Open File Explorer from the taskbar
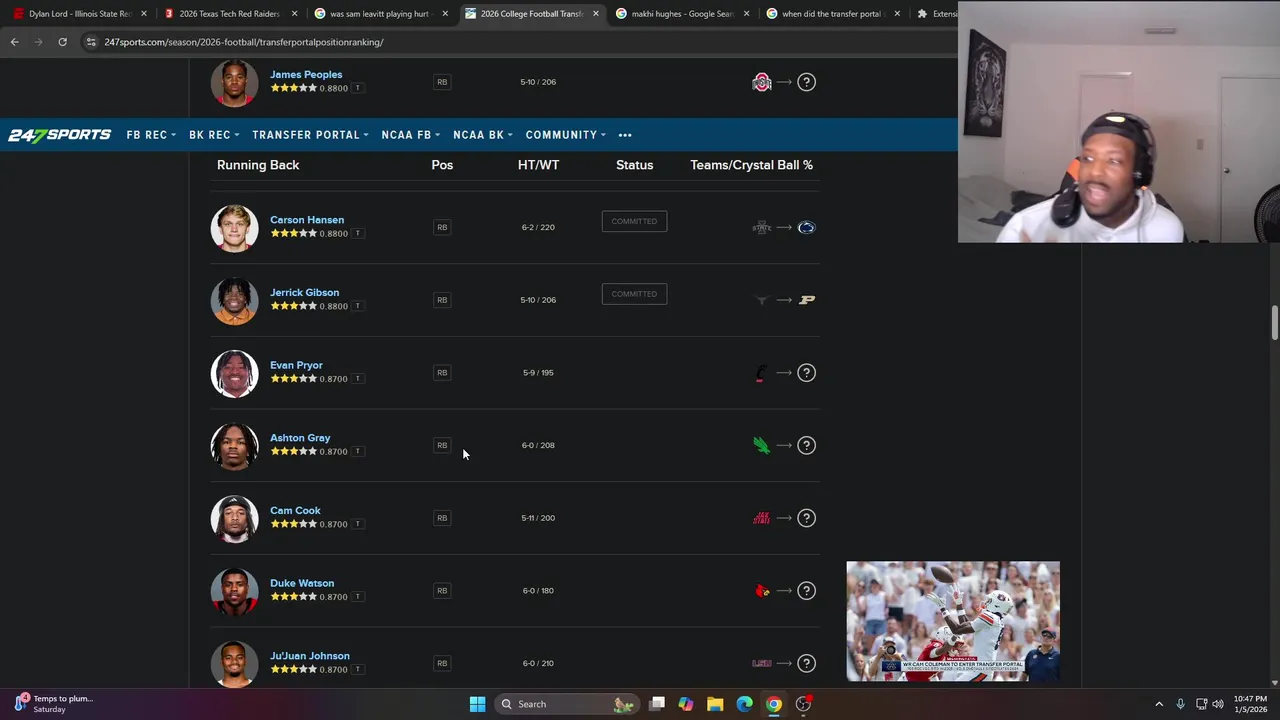The height and width of the screenshot is (720, 1280). (x=715, y=704)
